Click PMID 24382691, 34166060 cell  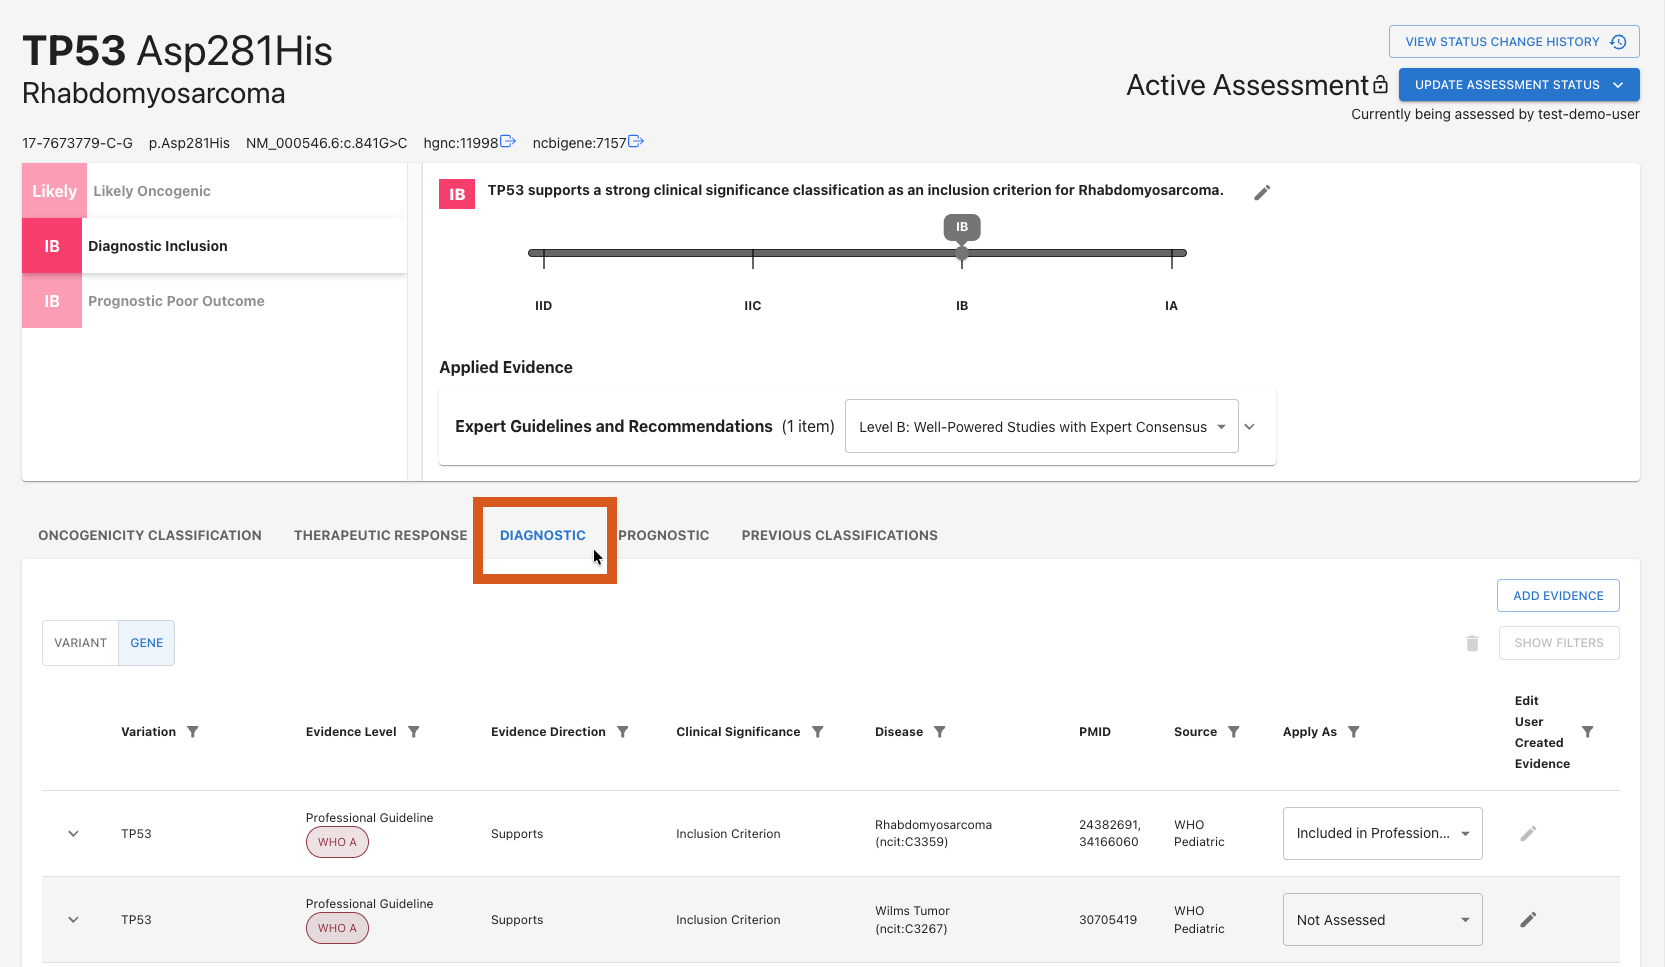tap(1110, 833)
